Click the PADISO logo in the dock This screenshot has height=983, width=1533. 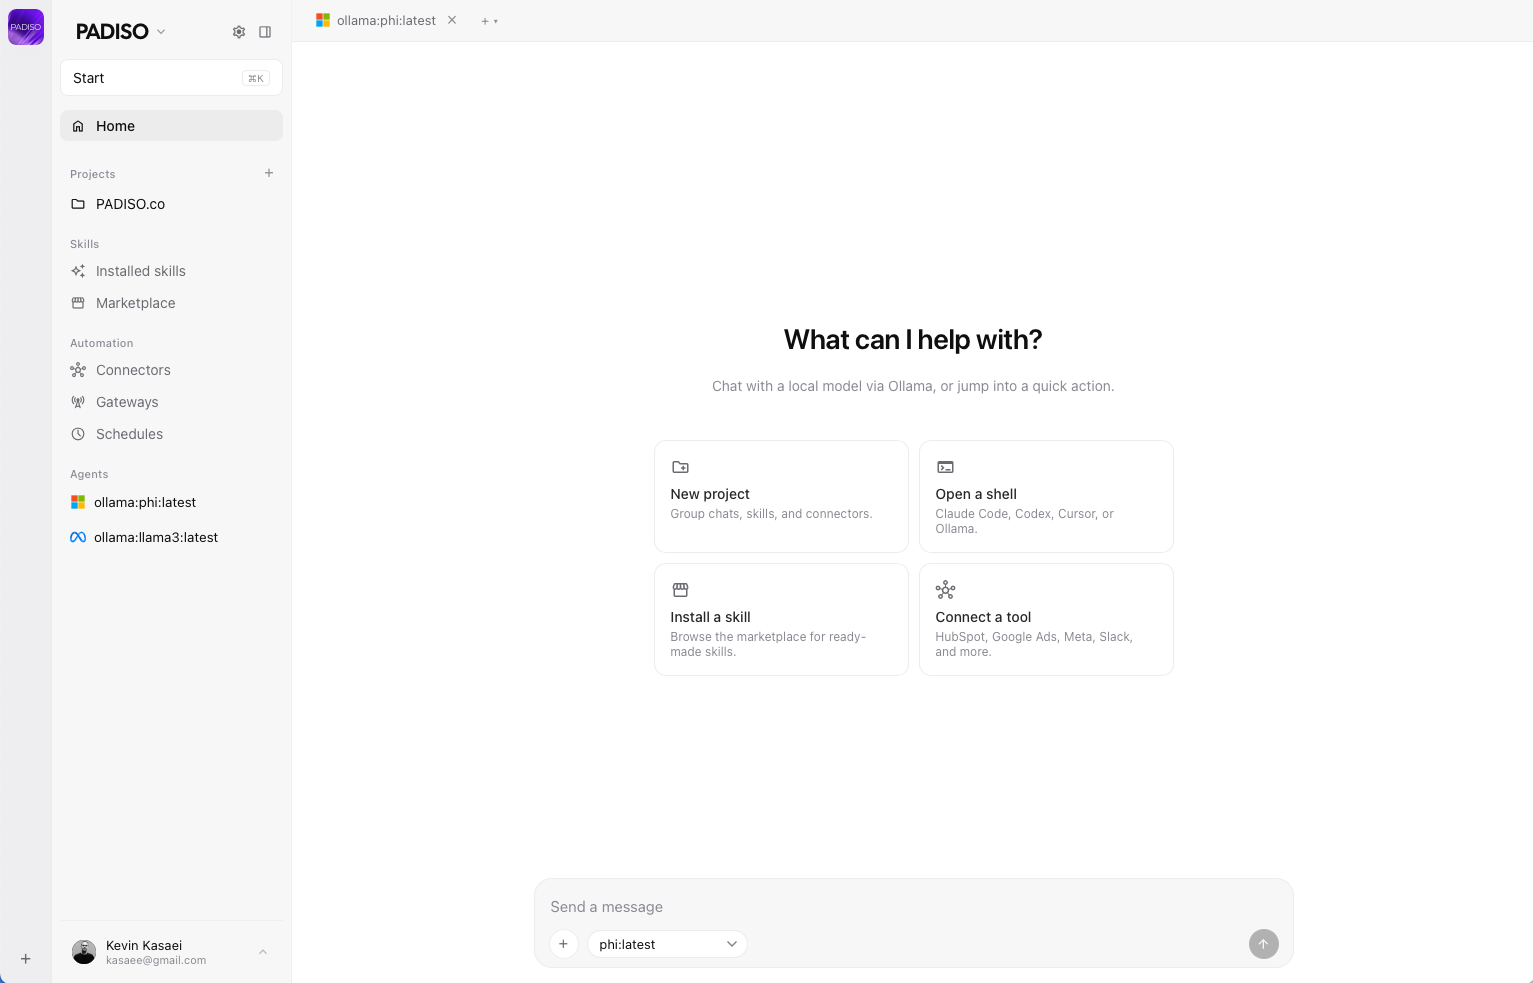(25, 27)
